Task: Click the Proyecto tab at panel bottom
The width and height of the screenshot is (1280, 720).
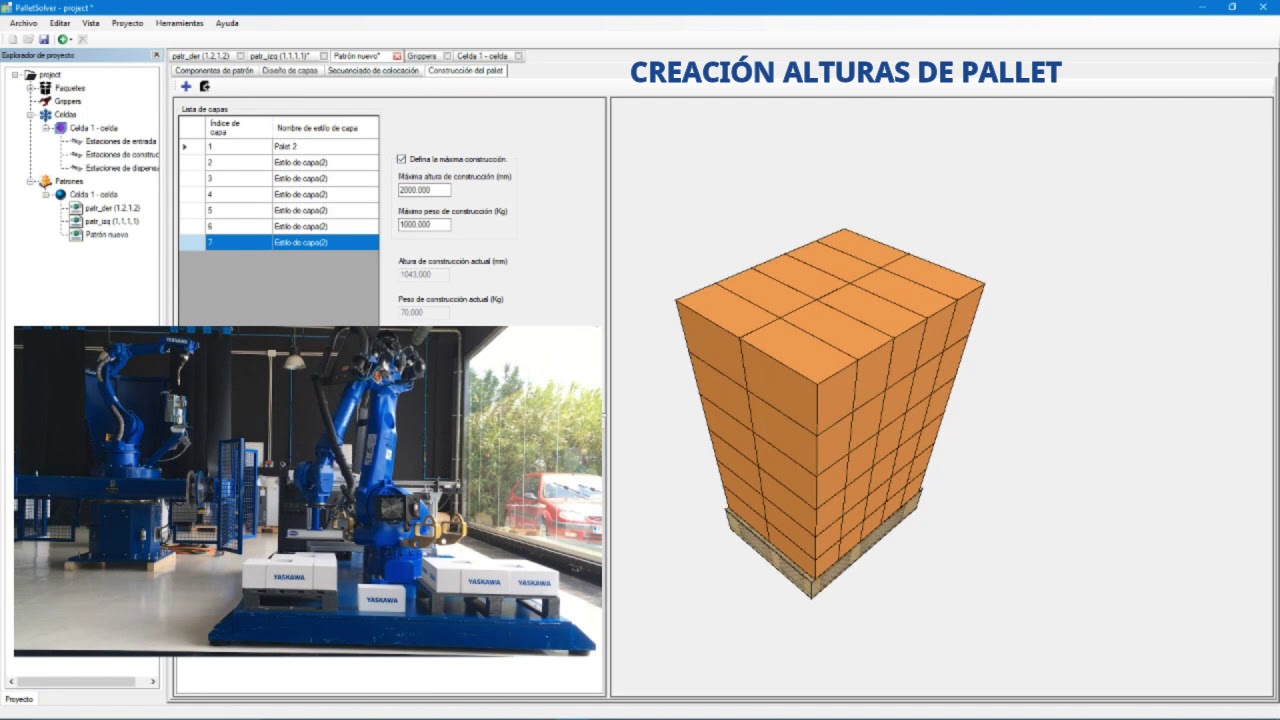Action: tap(19, 699)
